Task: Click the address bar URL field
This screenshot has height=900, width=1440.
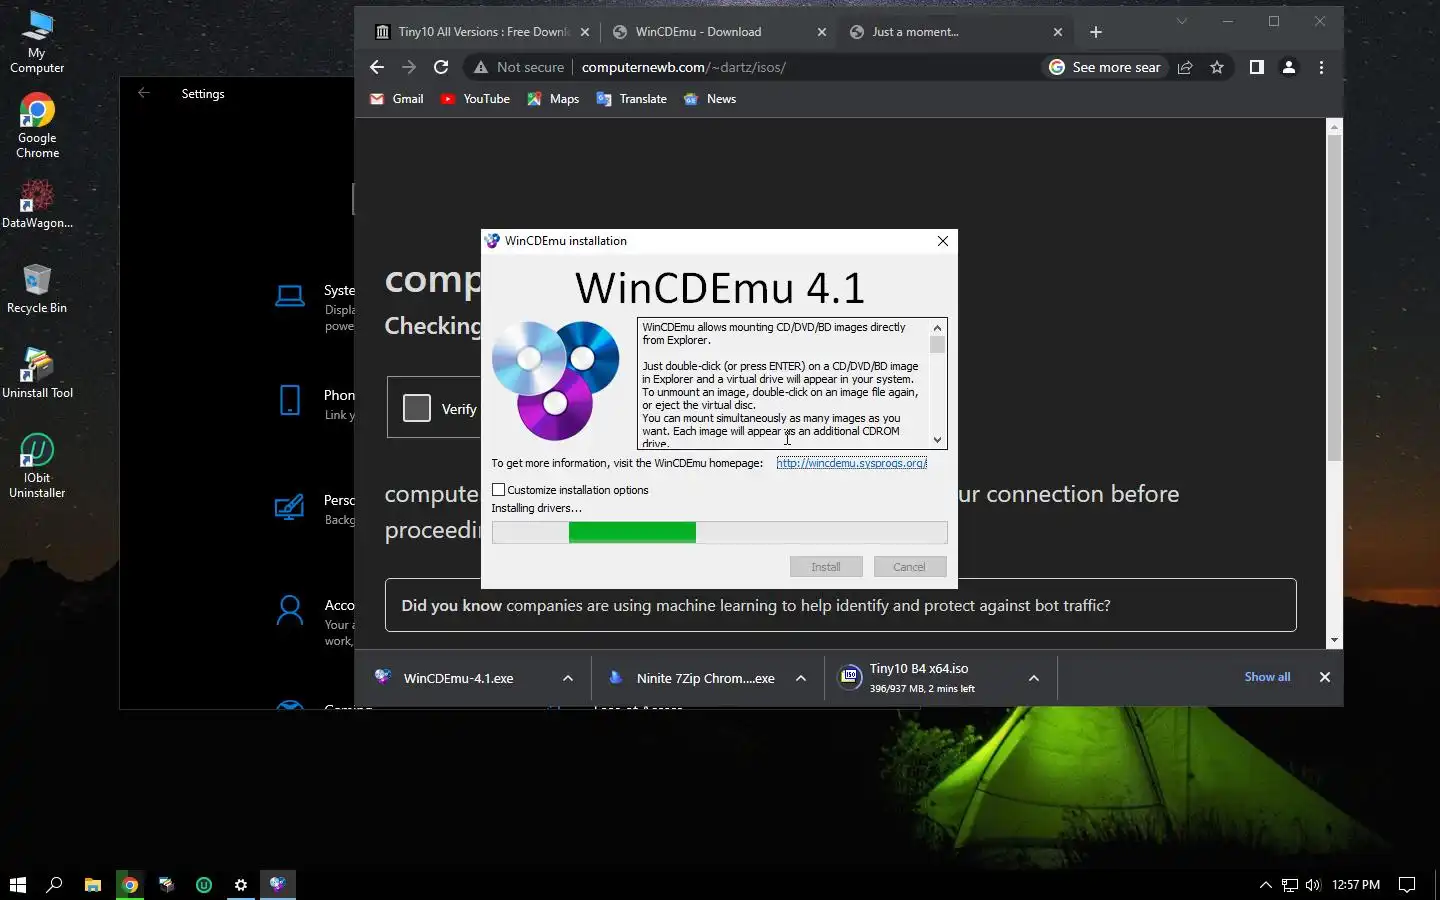Action: [x=684, y=67]
